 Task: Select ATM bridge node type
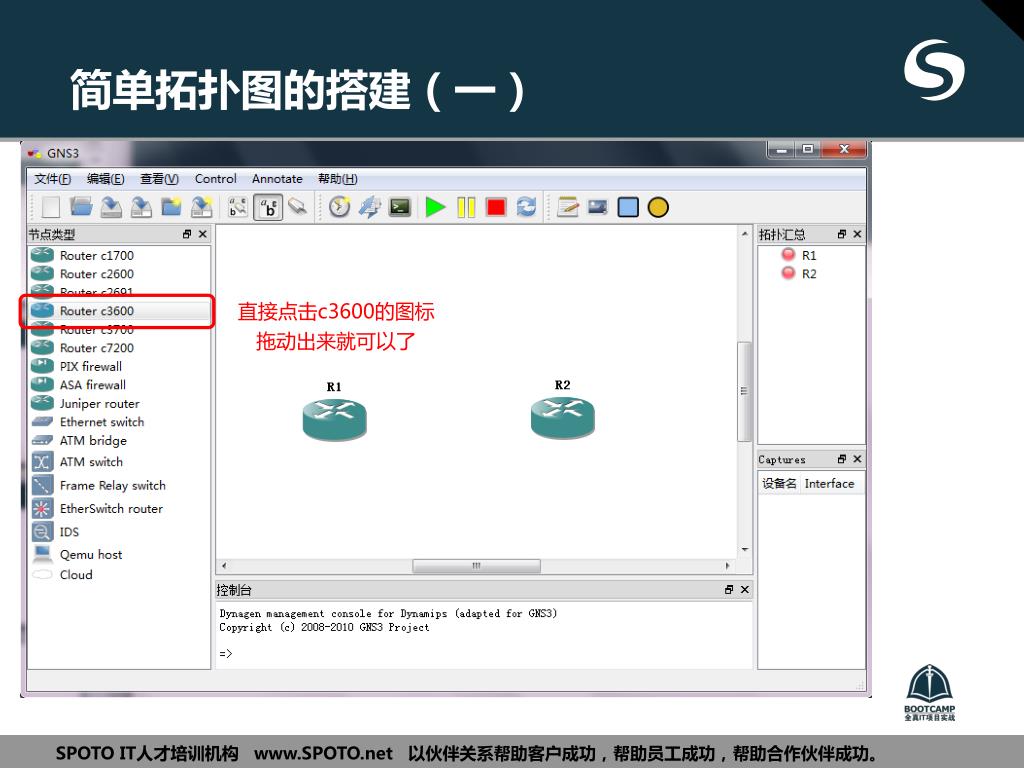point(119,440)
